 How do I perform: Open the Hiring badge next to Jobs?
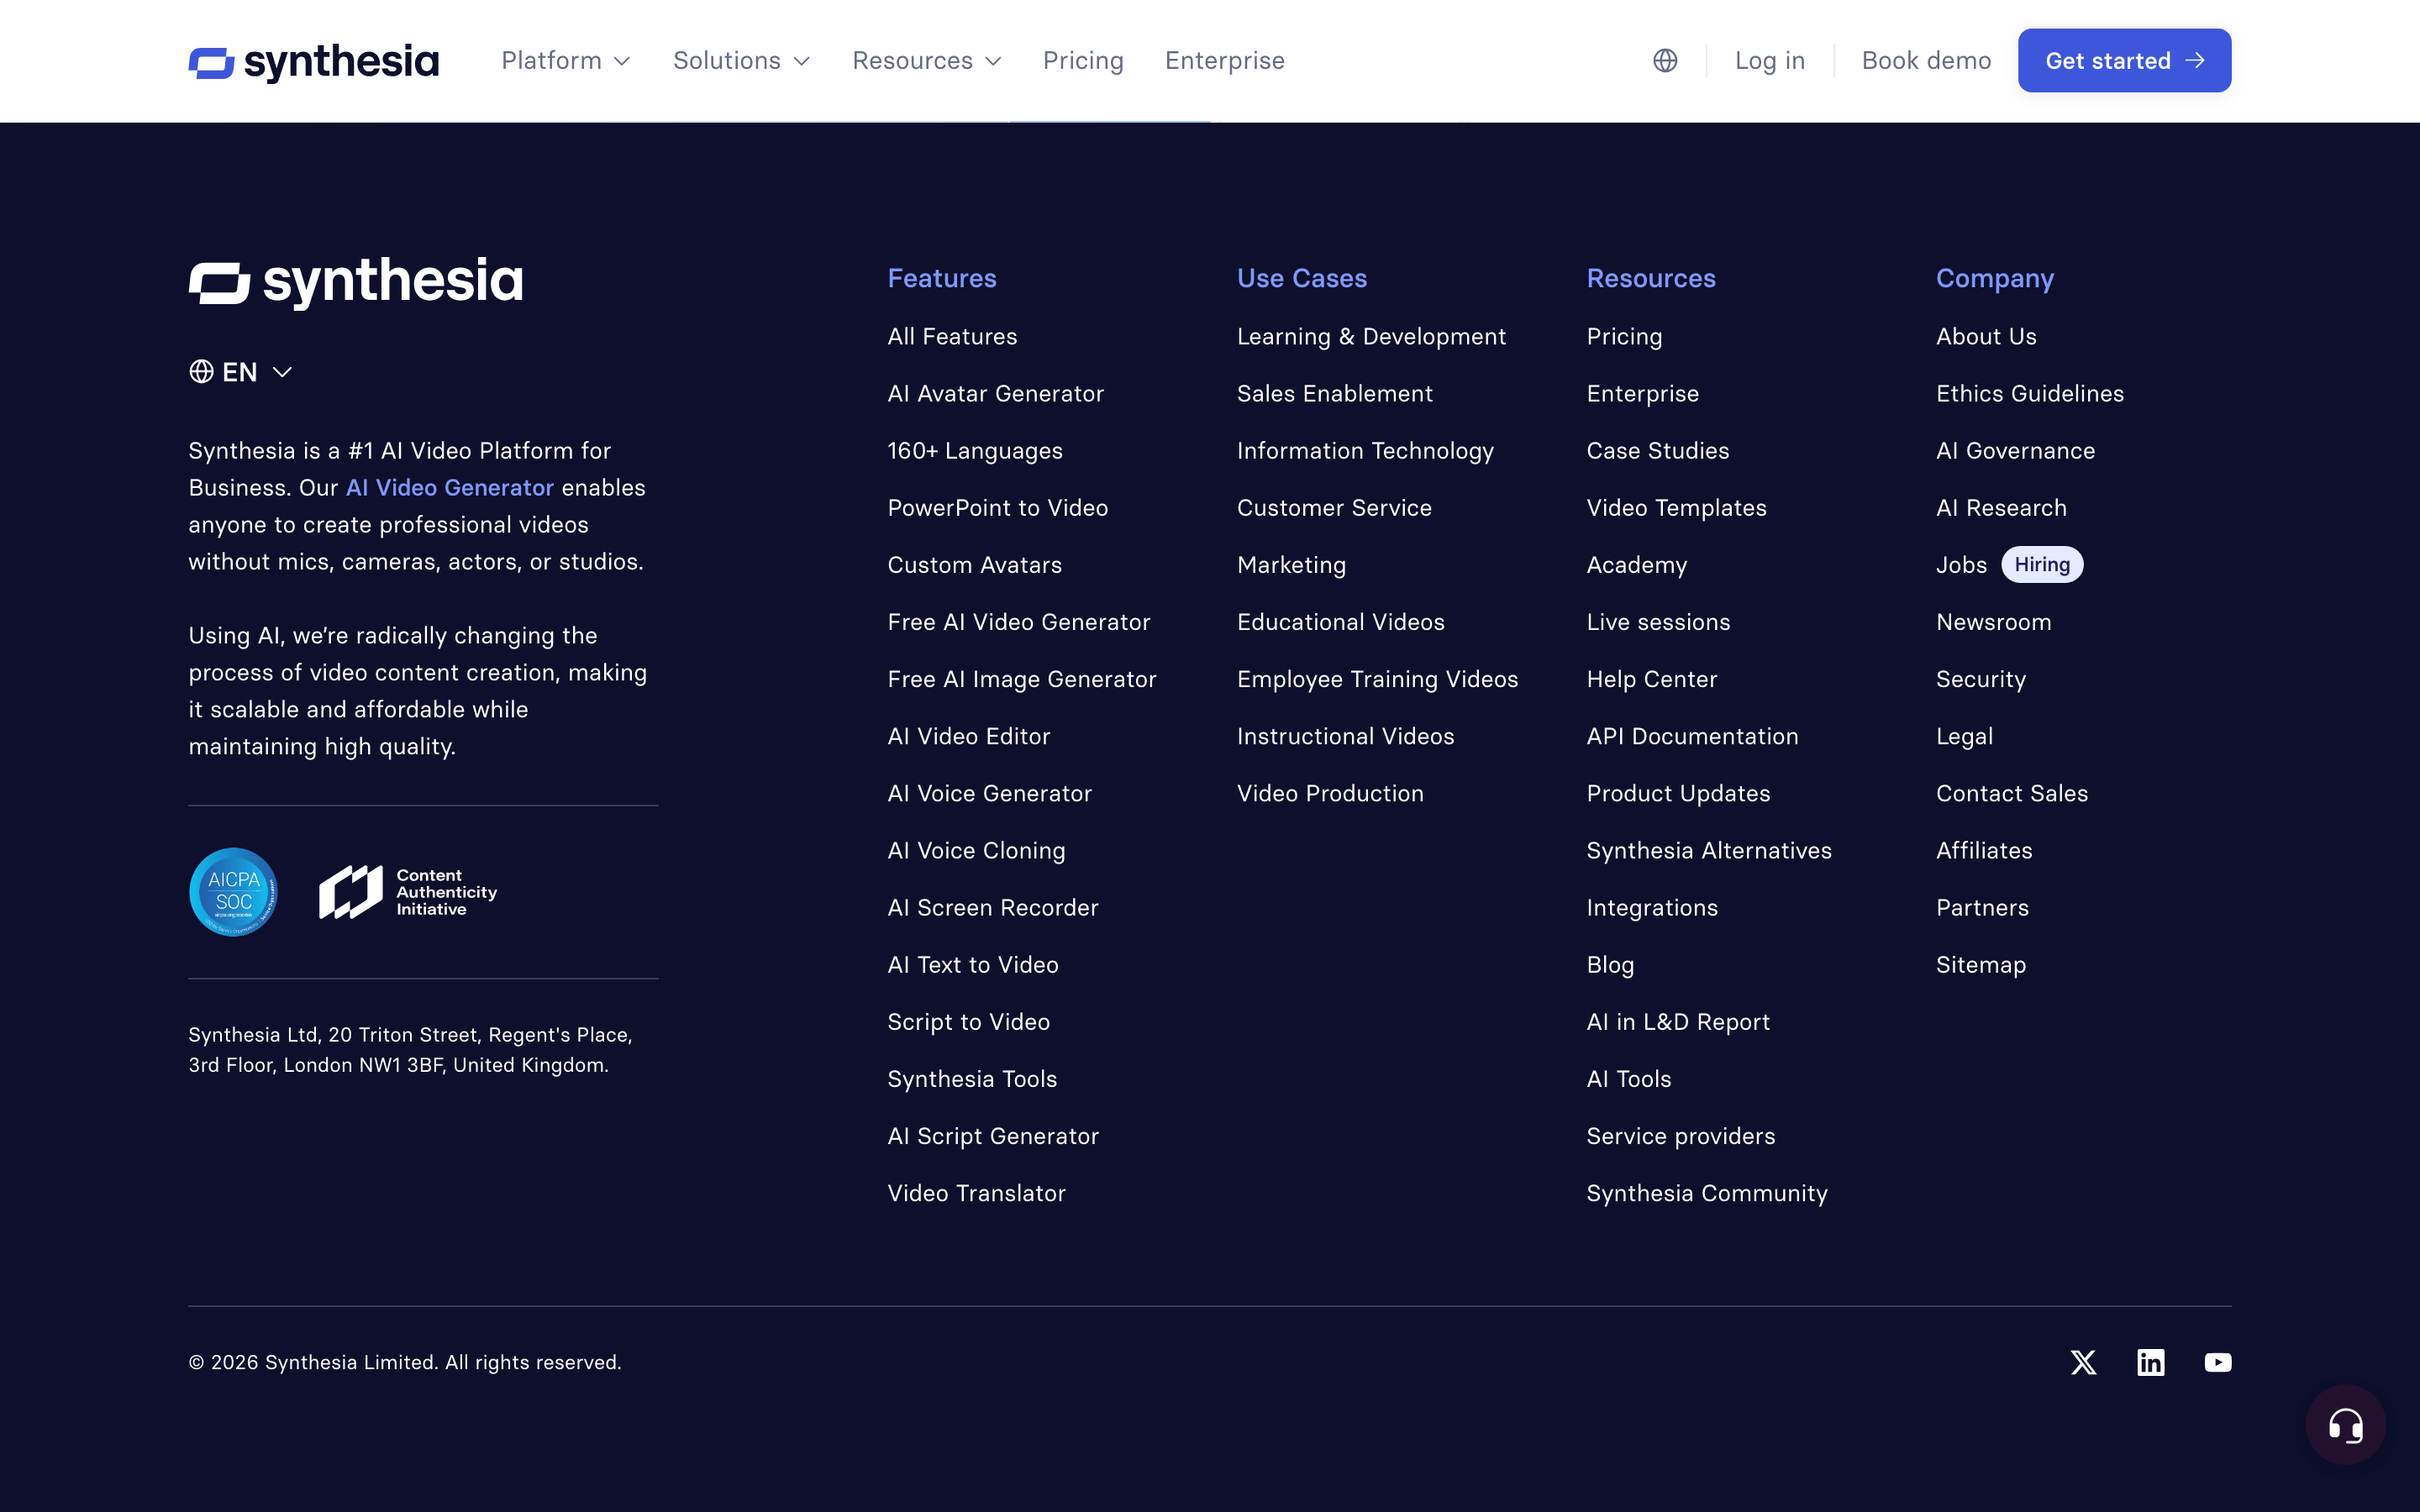(2042, 564)
